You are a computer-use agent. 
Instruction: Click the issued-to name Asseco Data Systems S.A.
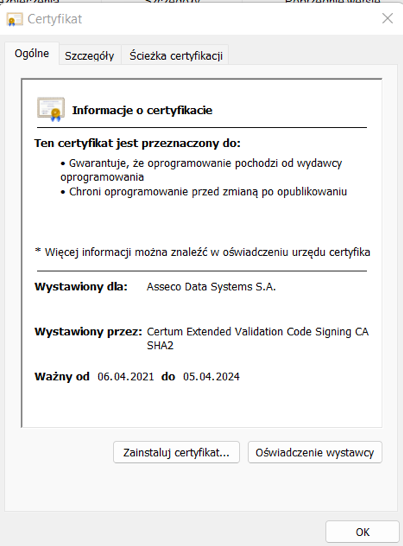click(x=211, y=287)
